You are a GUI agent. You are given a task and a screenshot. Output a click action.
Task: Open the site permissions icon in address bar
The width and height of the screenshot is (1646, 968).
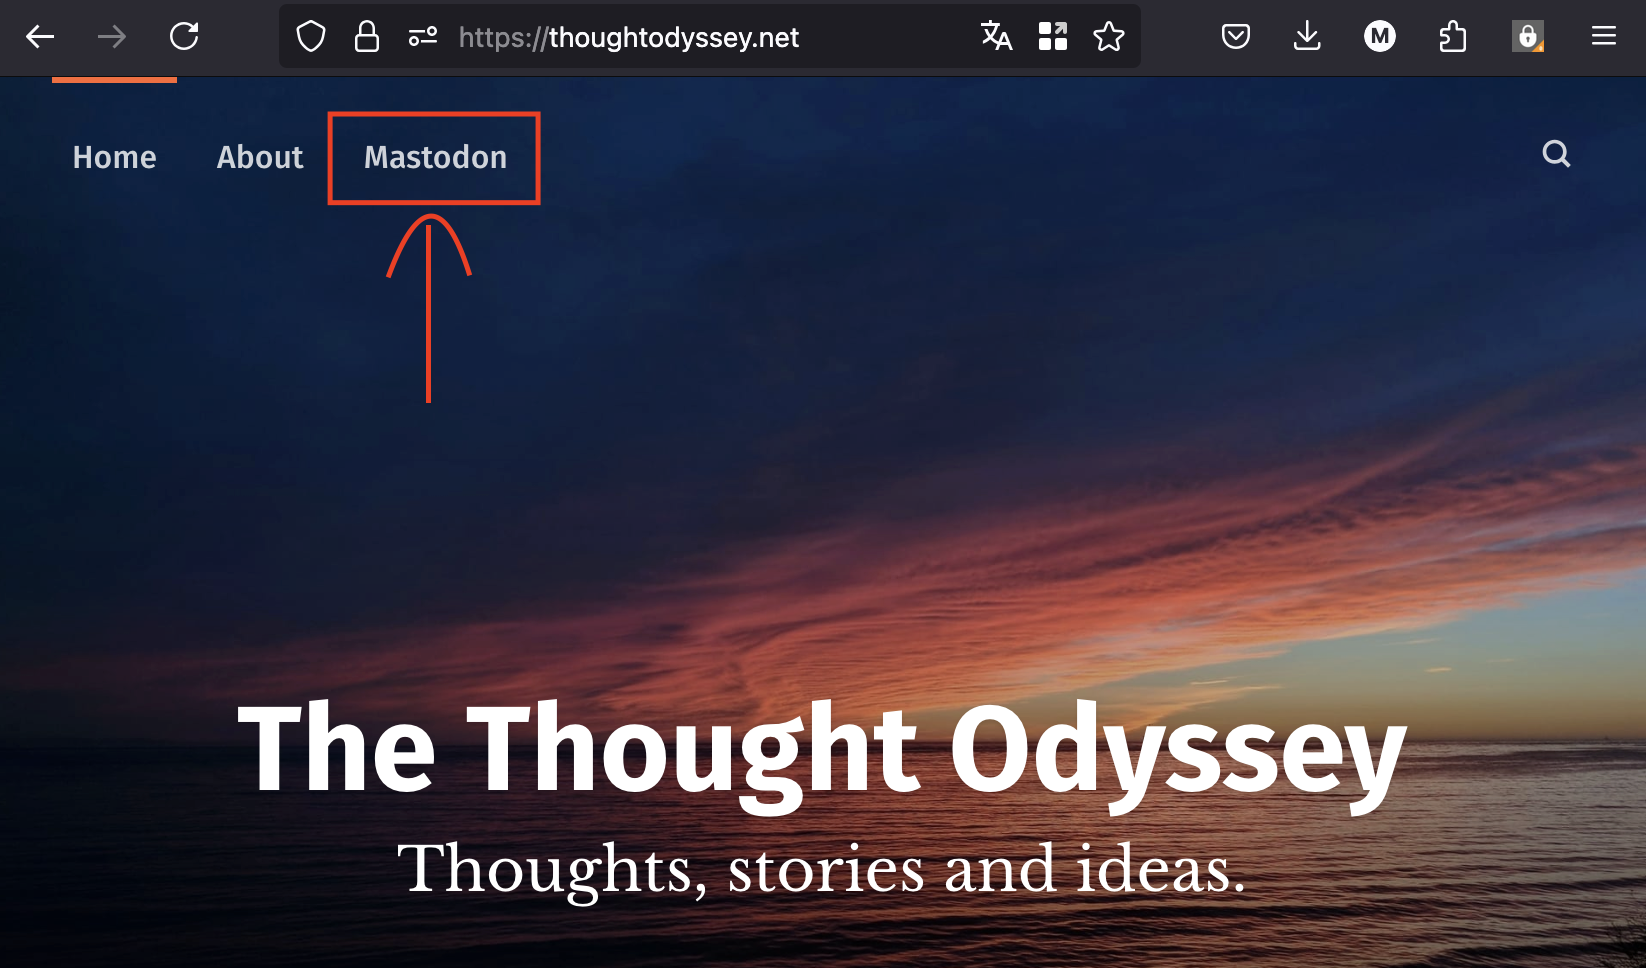click(x=423, y=37)
